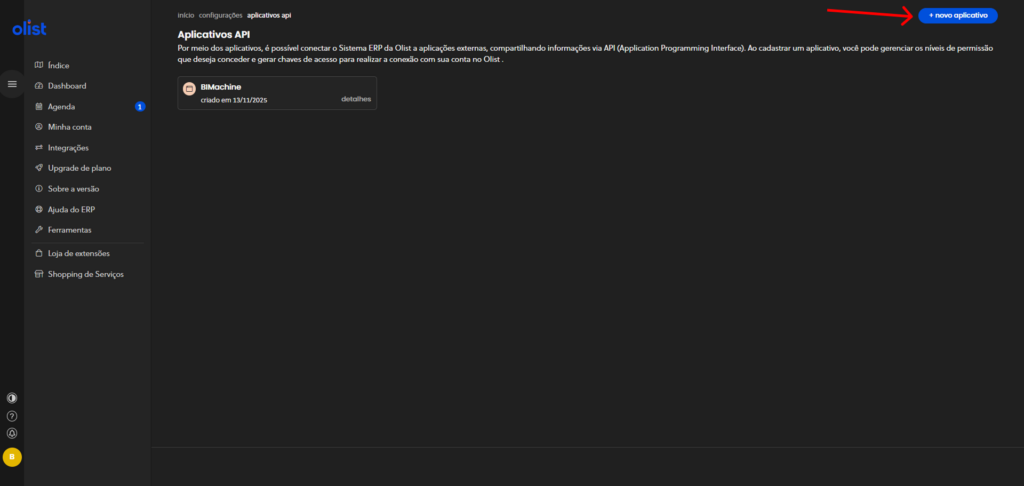Click the BIMachine app icon
The width and height of the screenshot is (1024, 486).
tap(189, 90)
